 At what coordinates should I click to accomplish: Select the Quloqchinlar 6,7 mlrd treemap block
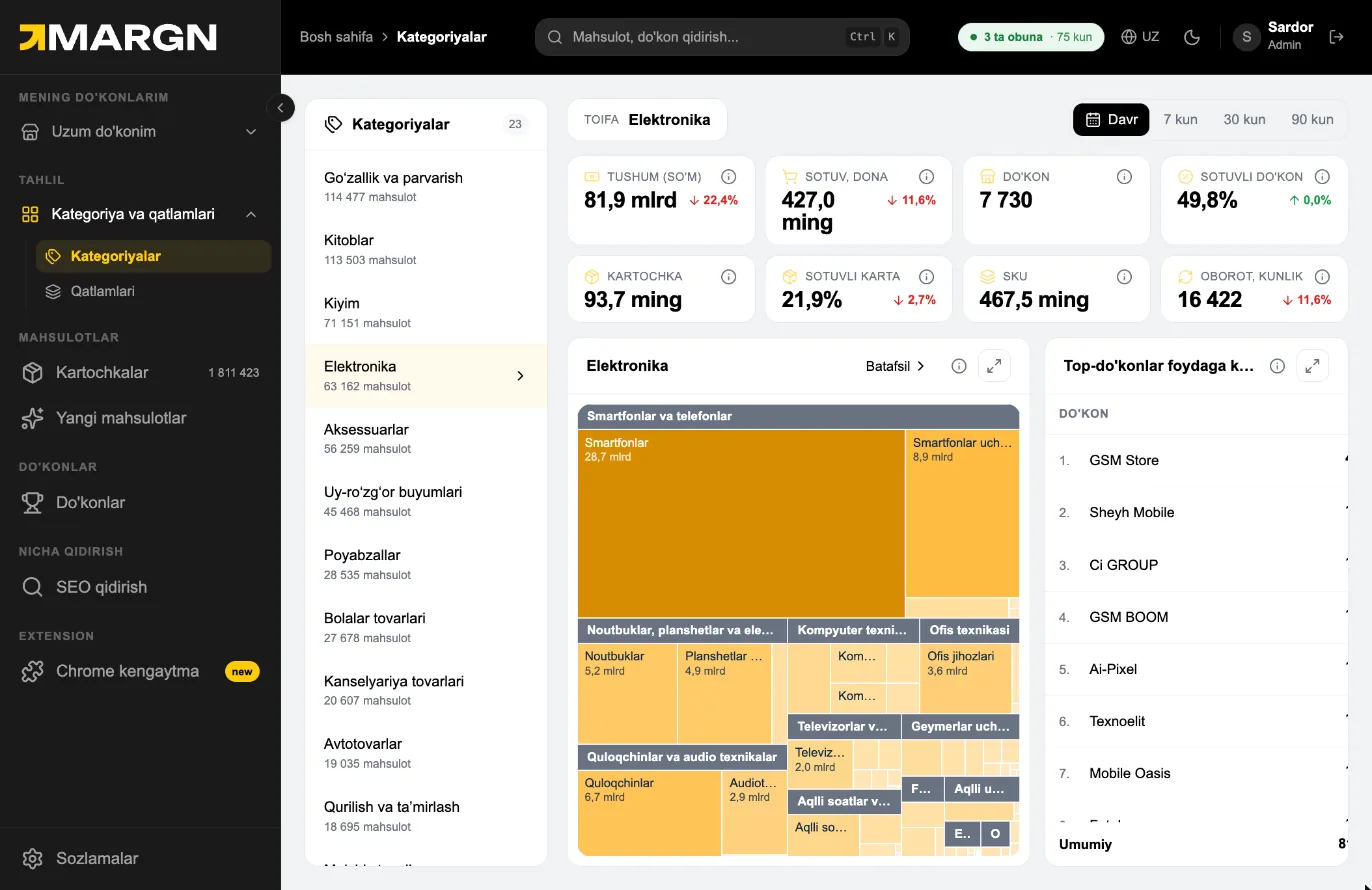(649, 813)
